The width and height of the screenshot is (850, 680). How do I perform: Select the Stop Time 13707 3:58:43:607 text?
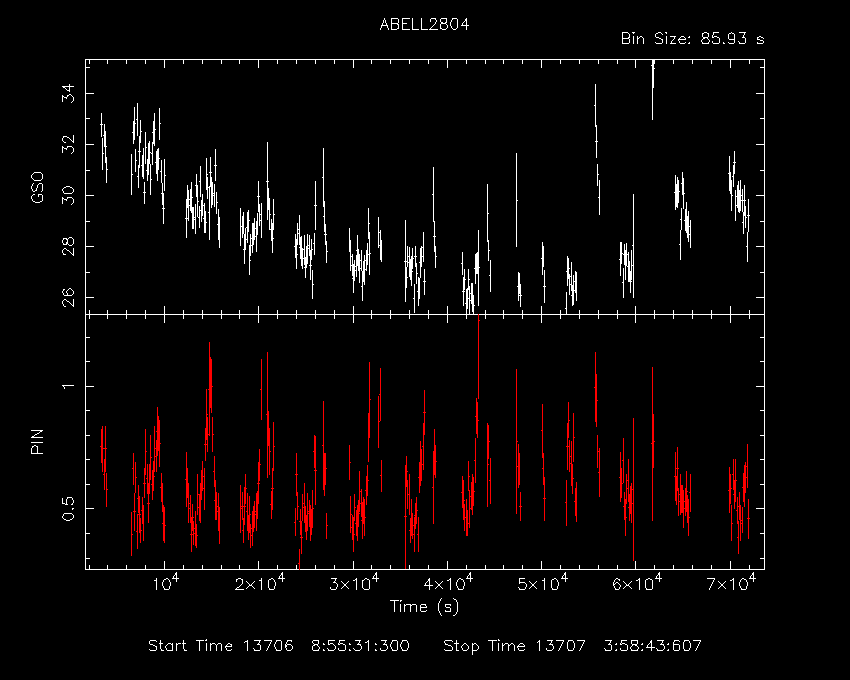pyautogui.click(x=572, y=646)
